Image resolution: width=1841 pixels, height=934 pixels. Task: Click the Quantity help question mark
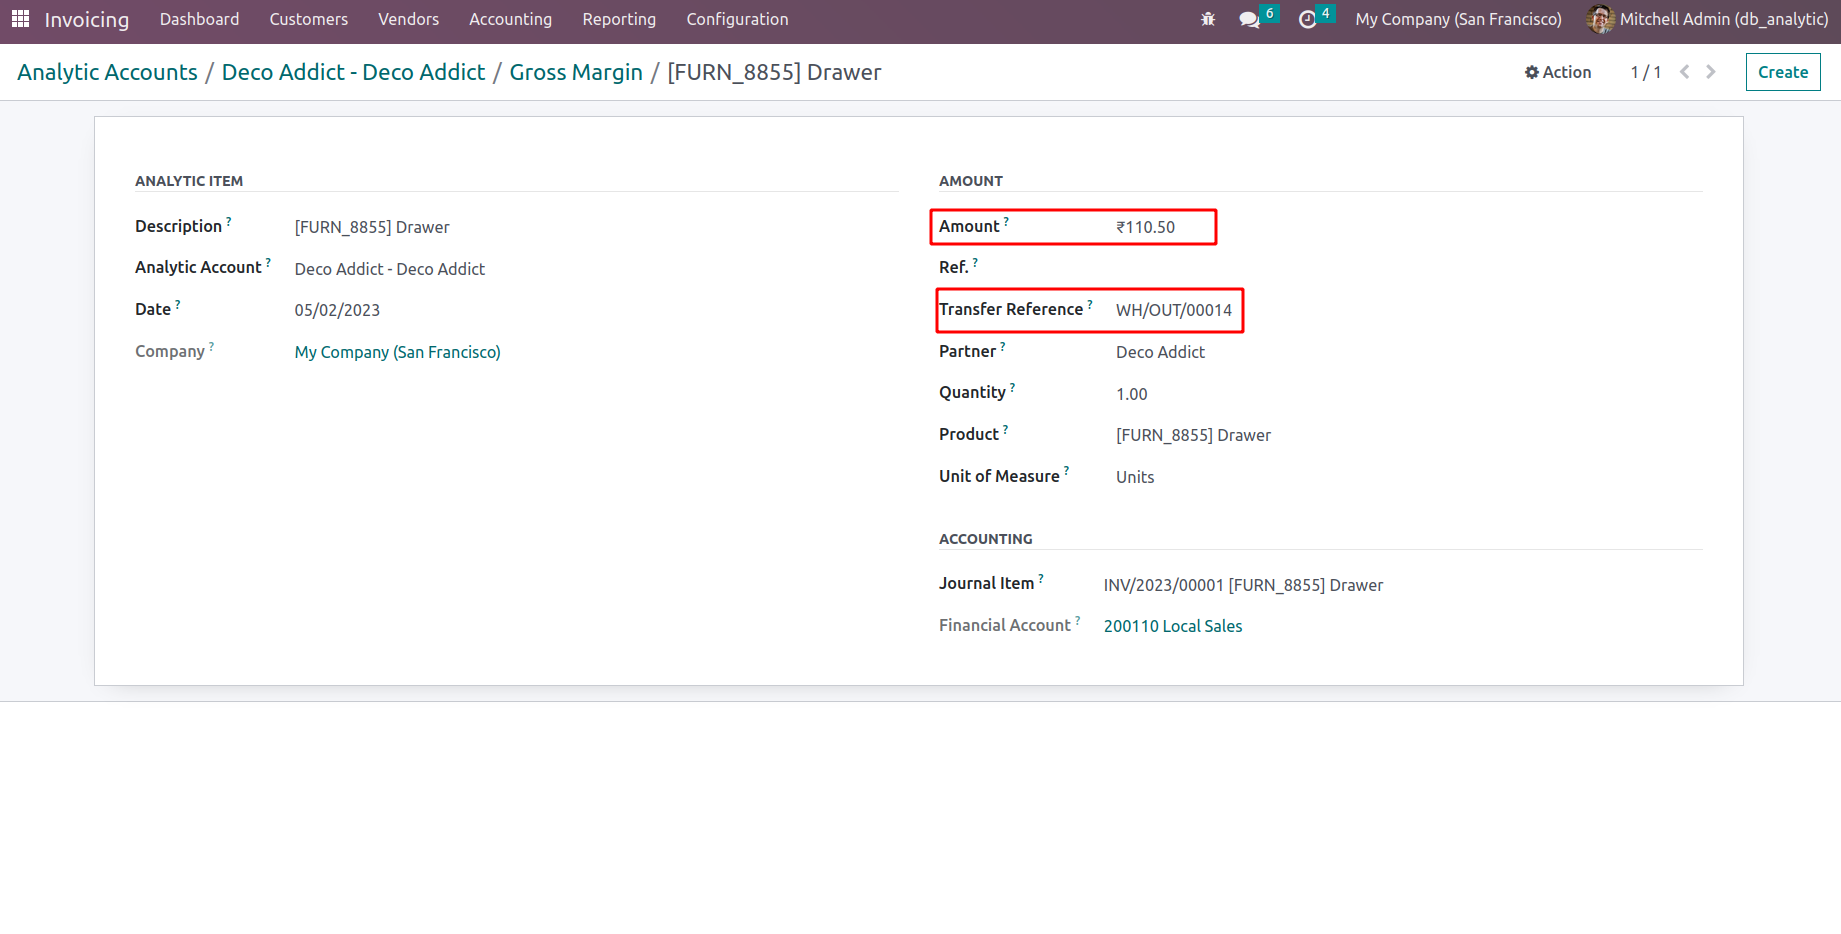coord(1012,387)
